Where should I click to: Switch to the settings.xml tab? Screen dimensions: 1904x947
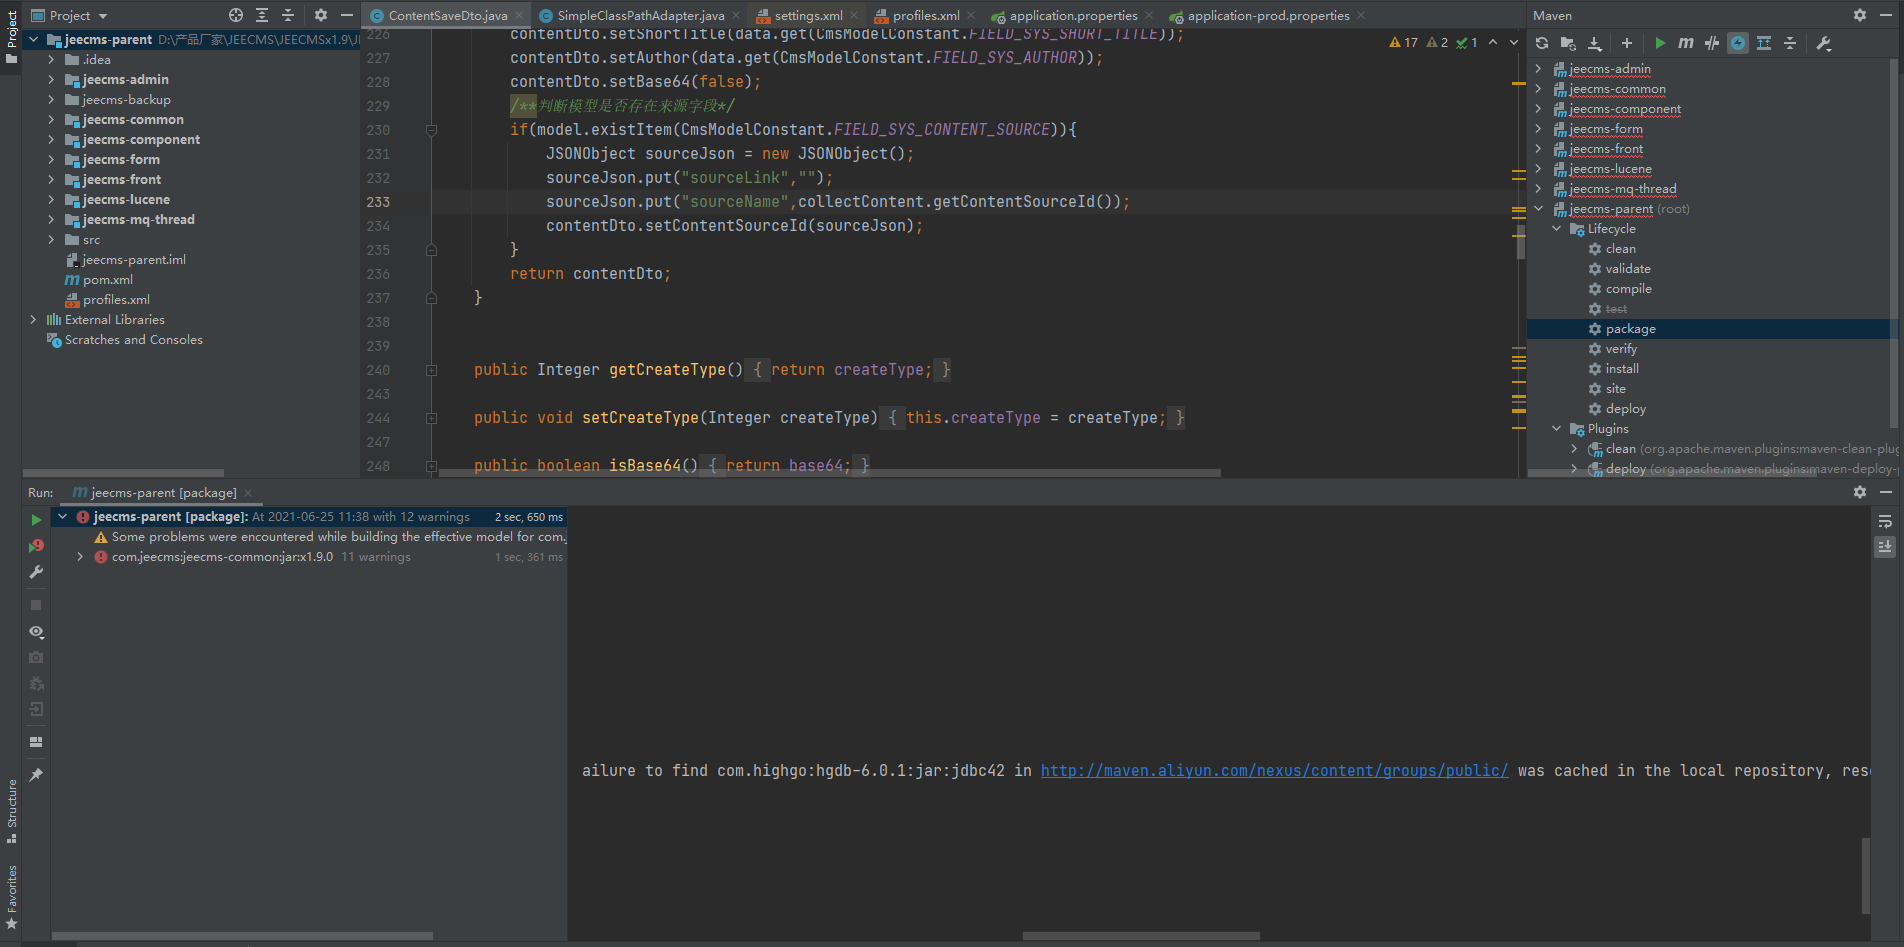pos(807,16)
